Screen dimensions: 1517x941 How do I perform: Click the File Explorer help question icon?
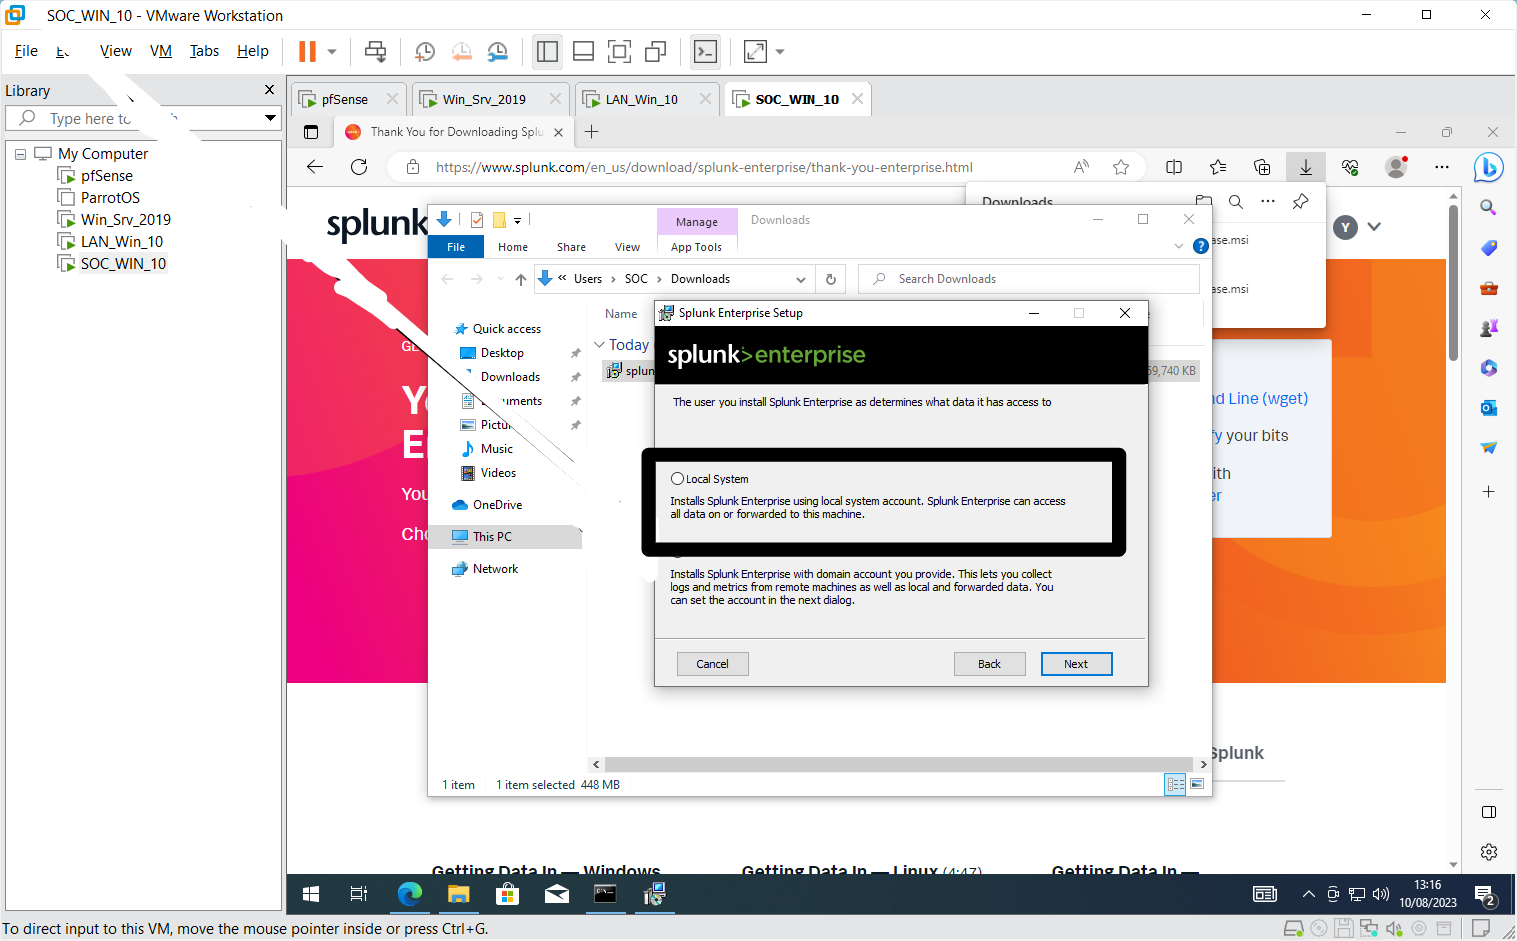click(1200, 246)
